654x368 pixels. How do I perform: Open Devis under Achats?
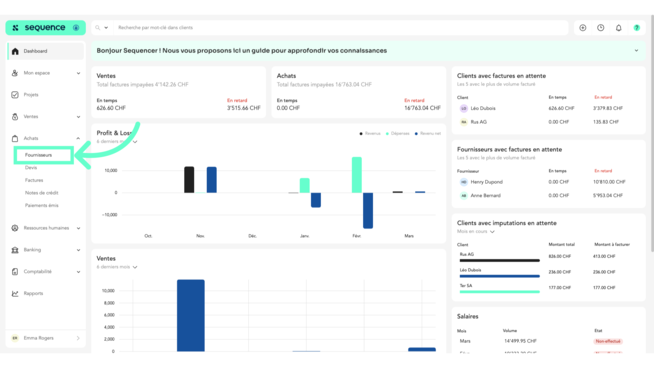coord(31,168)
